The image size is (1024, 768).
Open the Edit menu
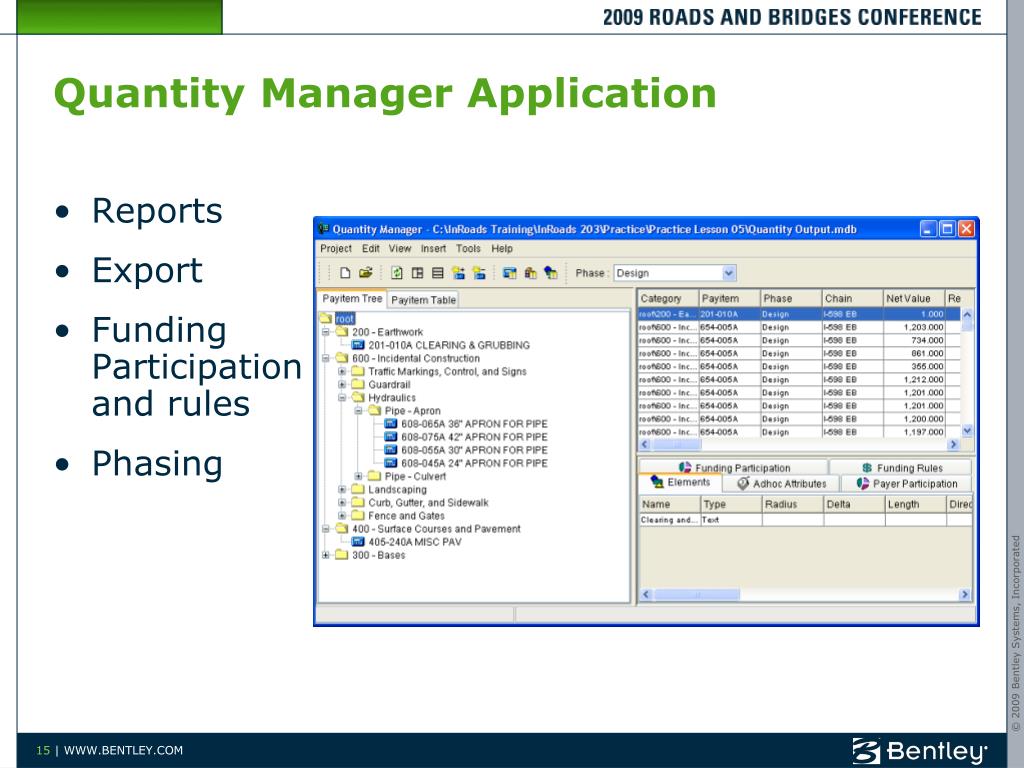(x=370, y=249)
